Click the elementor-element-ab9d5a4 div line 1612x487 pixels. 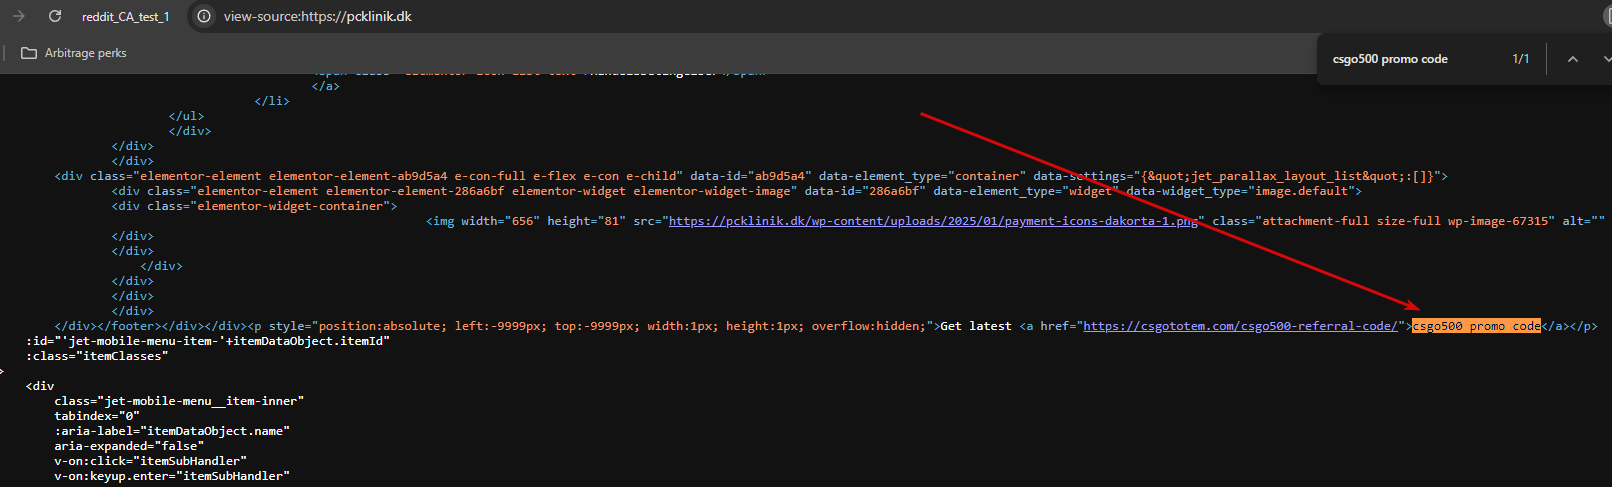[x=751, y=176]
